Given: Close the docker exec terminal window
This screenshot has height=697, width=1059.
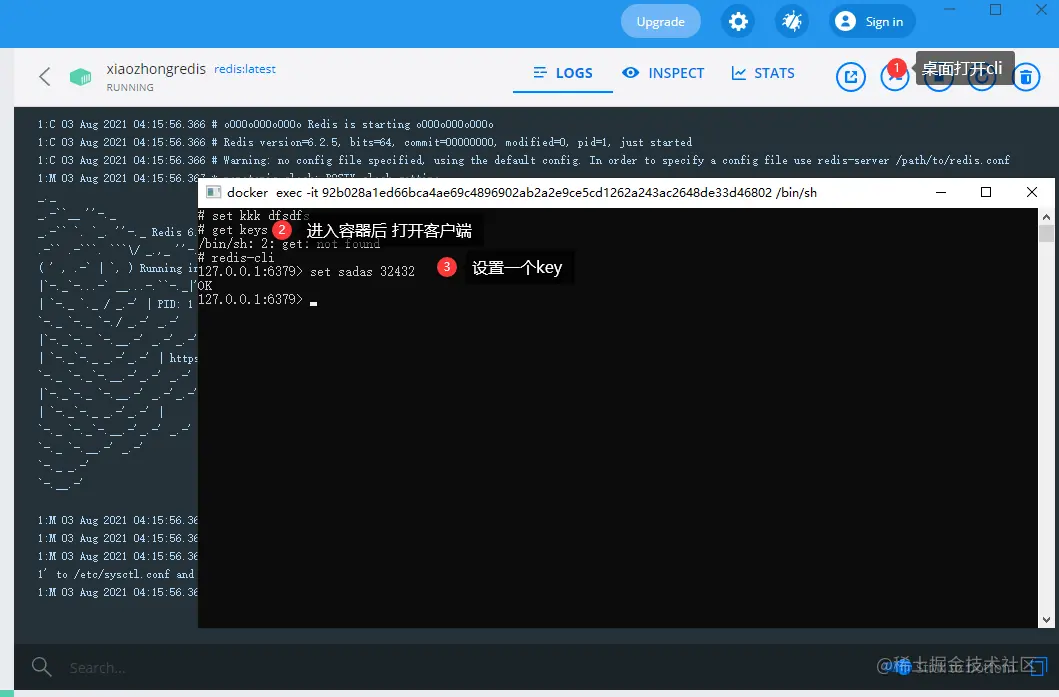Looking at the screenshot, I should 1031,192.
